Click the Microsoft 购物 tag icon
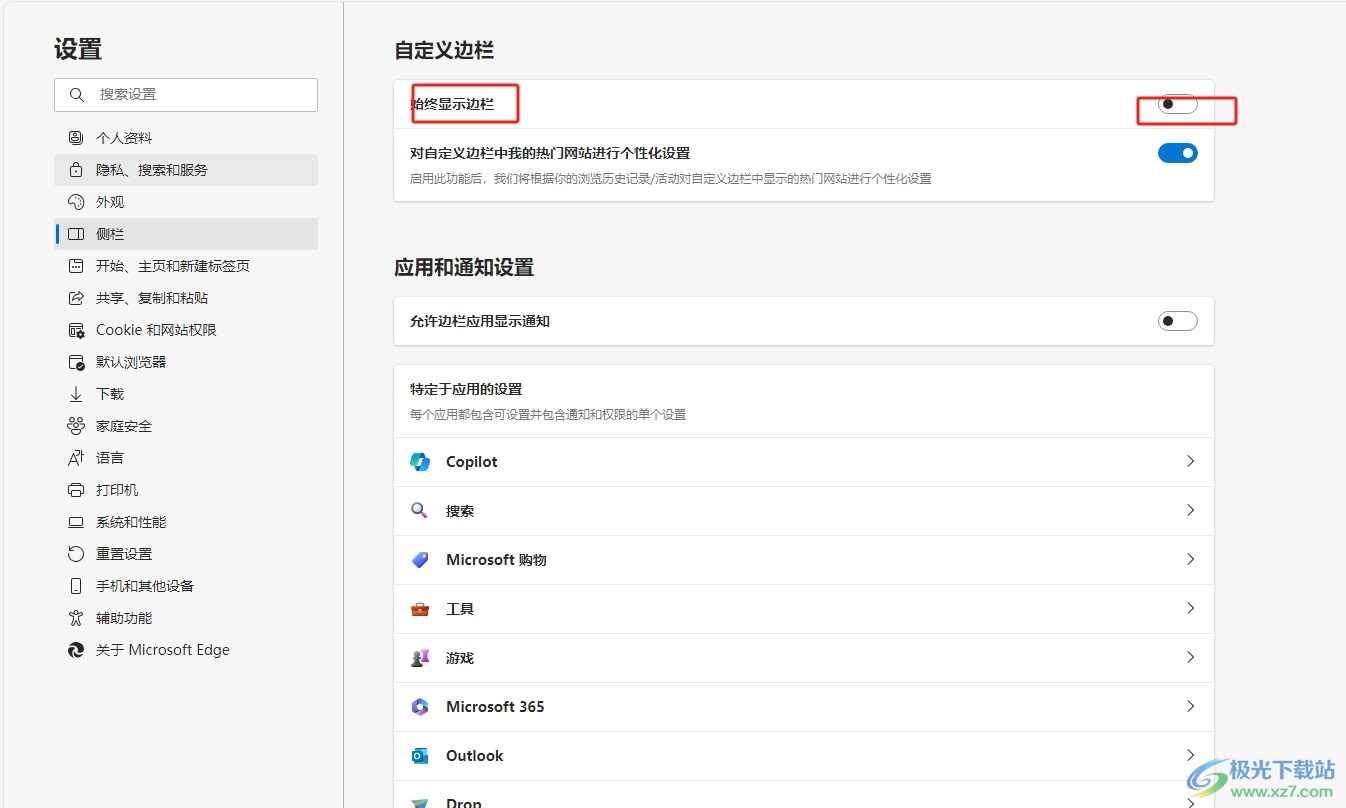The width and height of the screenshot is (1346, 808). (420, 560)
